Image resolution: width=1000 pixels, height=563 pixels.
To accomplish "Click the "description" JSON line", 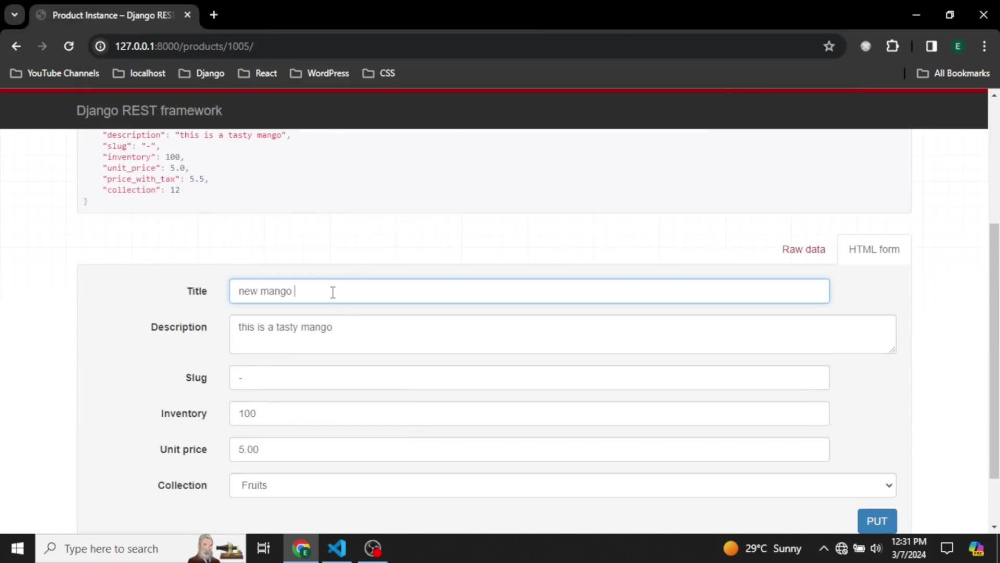I will [x=196, y=135].
